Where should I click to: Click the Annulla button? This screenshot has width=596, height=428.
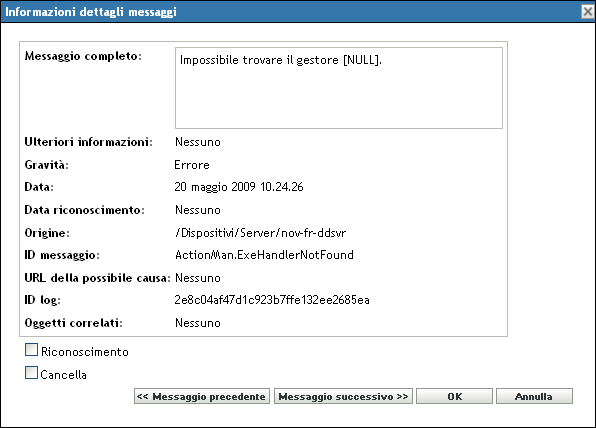[x=534, y=396]
